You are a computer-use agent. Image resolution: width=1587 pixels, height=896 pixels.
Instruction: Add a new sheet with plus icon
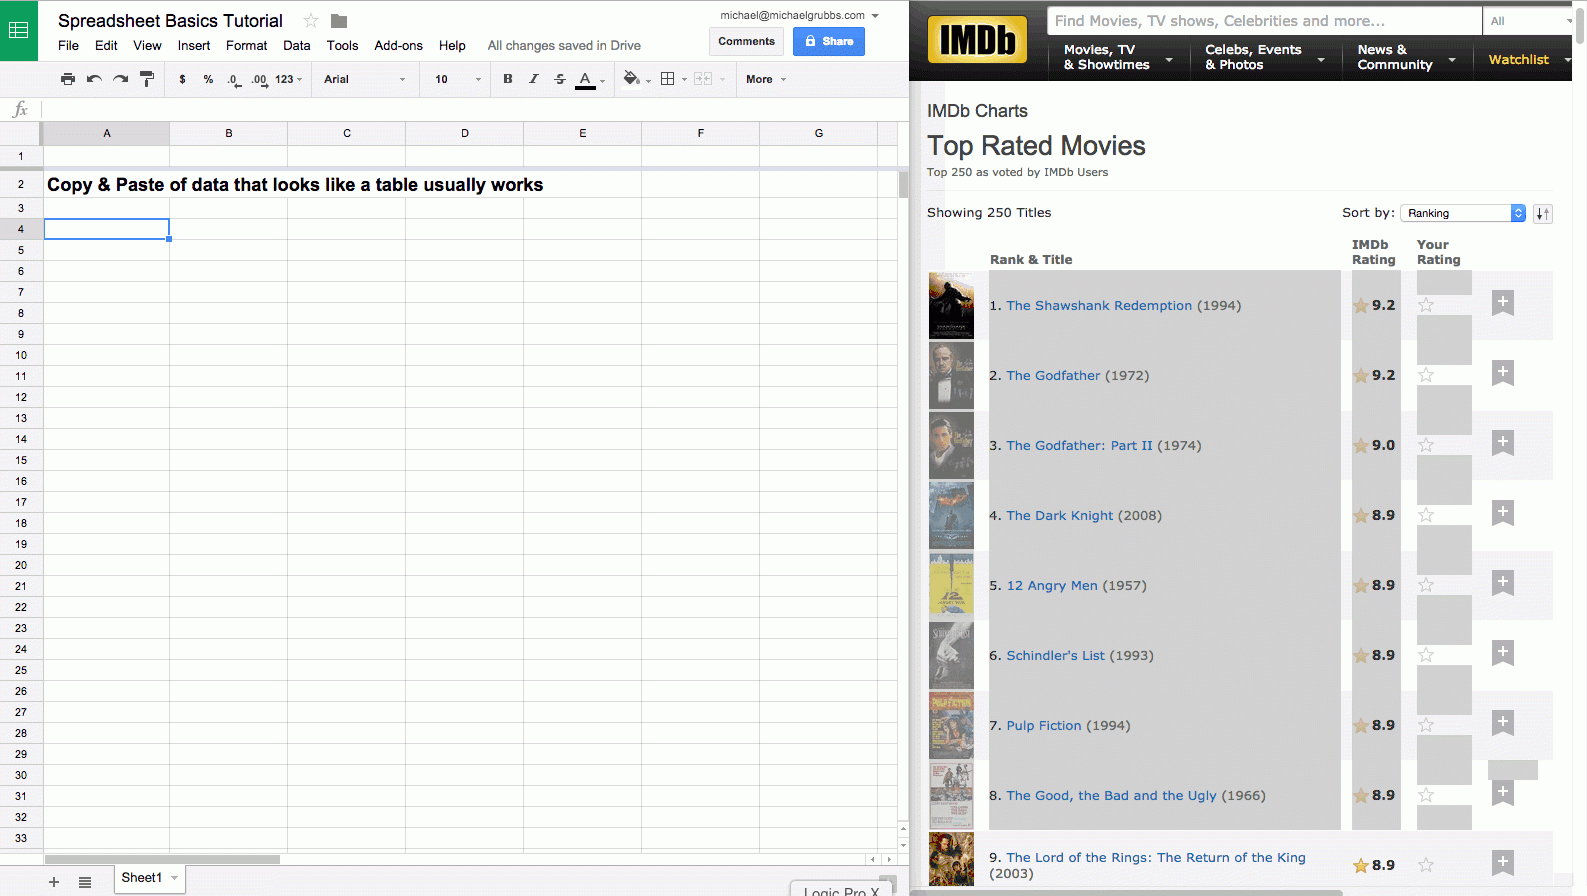tap(54, 882)
